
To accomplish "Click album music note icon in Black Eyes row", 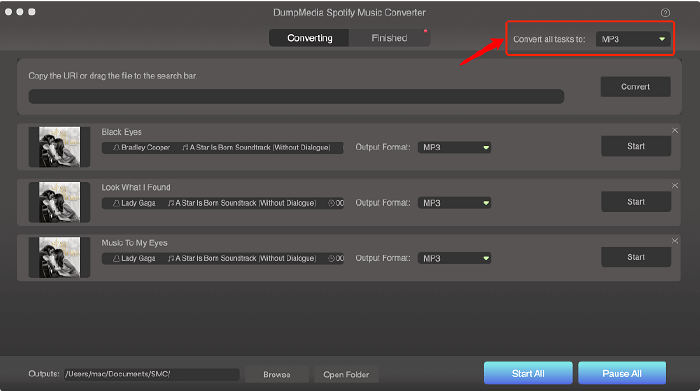I will (x=185, y=147).
